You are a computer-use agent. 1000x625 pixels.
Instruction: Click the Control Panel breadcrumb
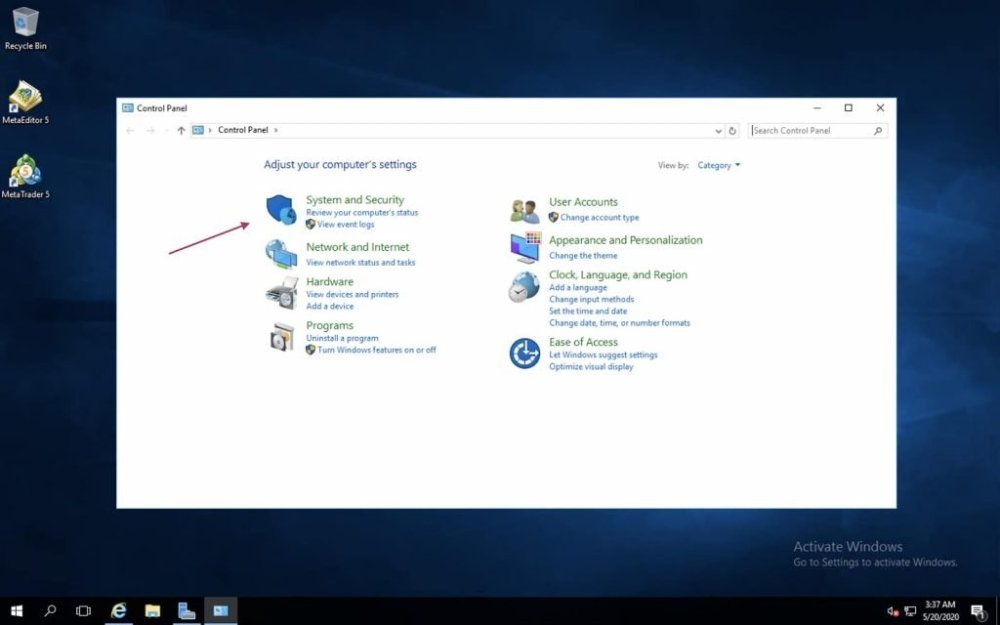tap(243, 130)
